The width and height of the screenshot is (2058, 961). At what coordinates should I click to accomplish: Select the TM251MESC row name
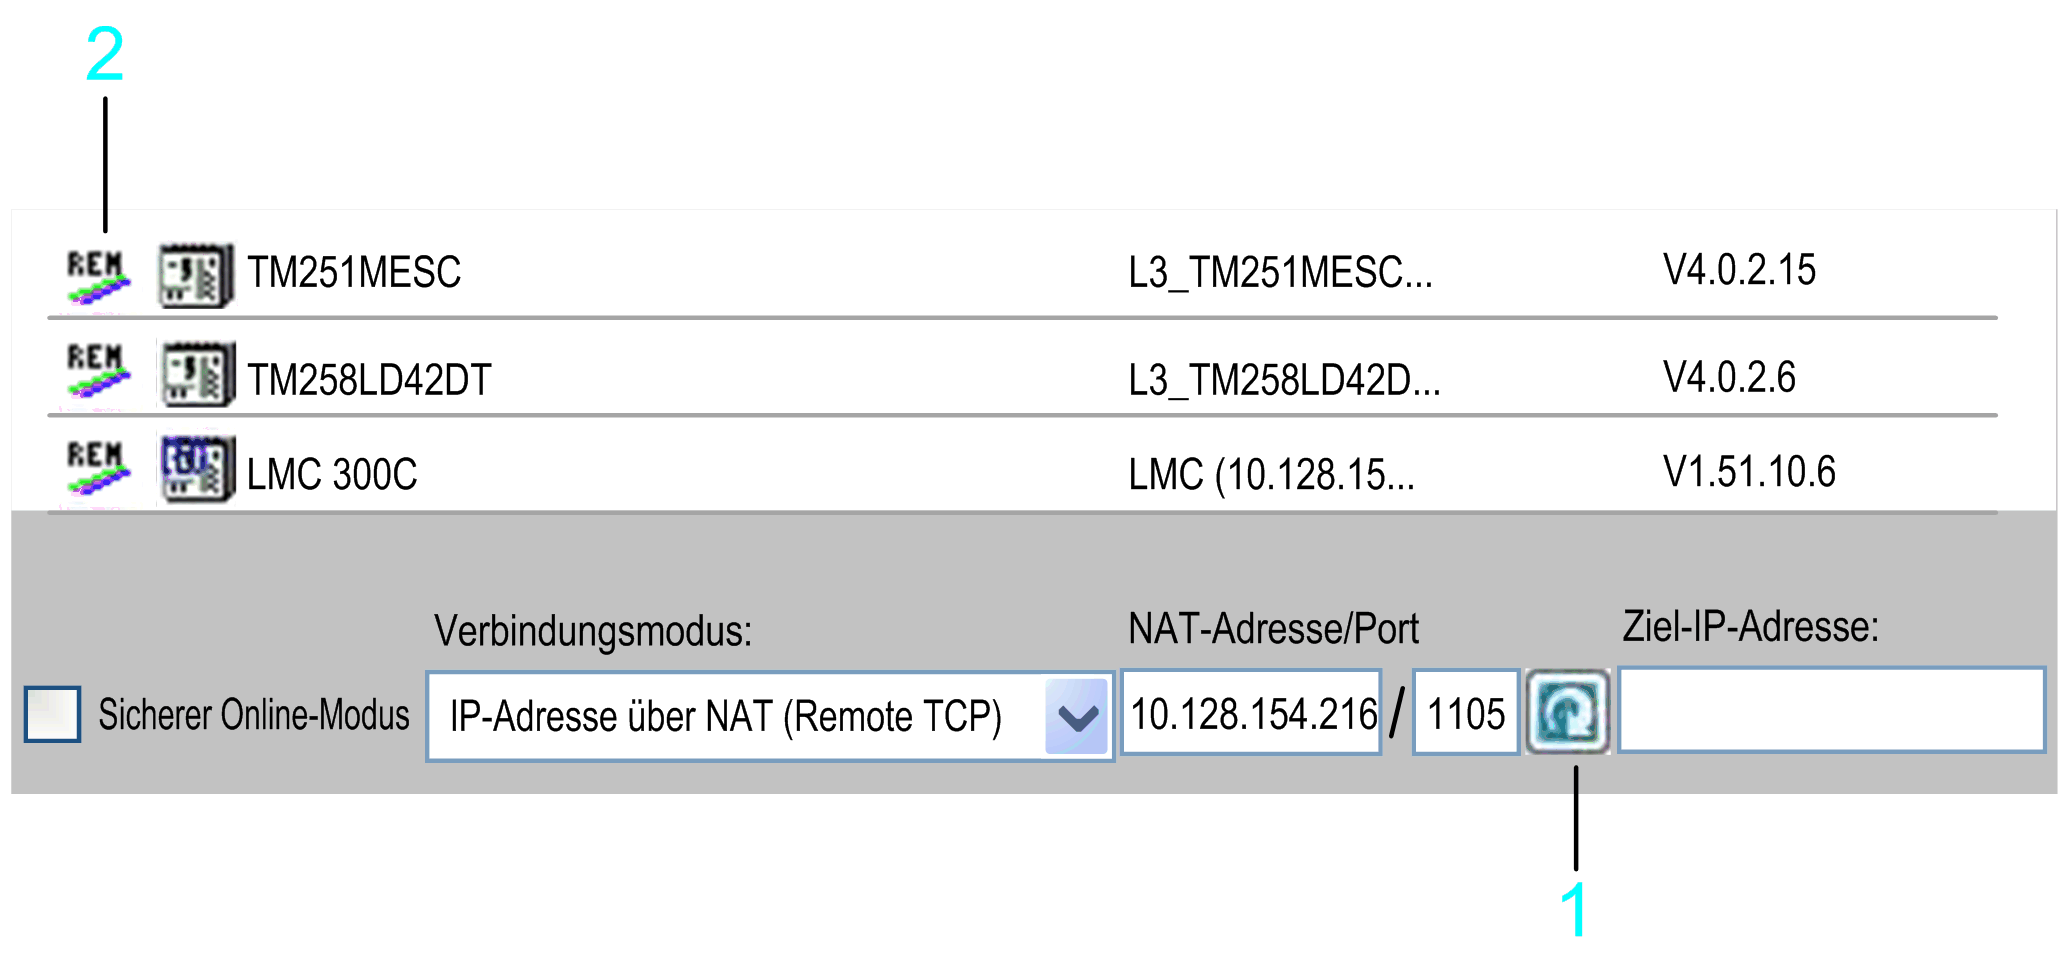[x=354, y=272]
